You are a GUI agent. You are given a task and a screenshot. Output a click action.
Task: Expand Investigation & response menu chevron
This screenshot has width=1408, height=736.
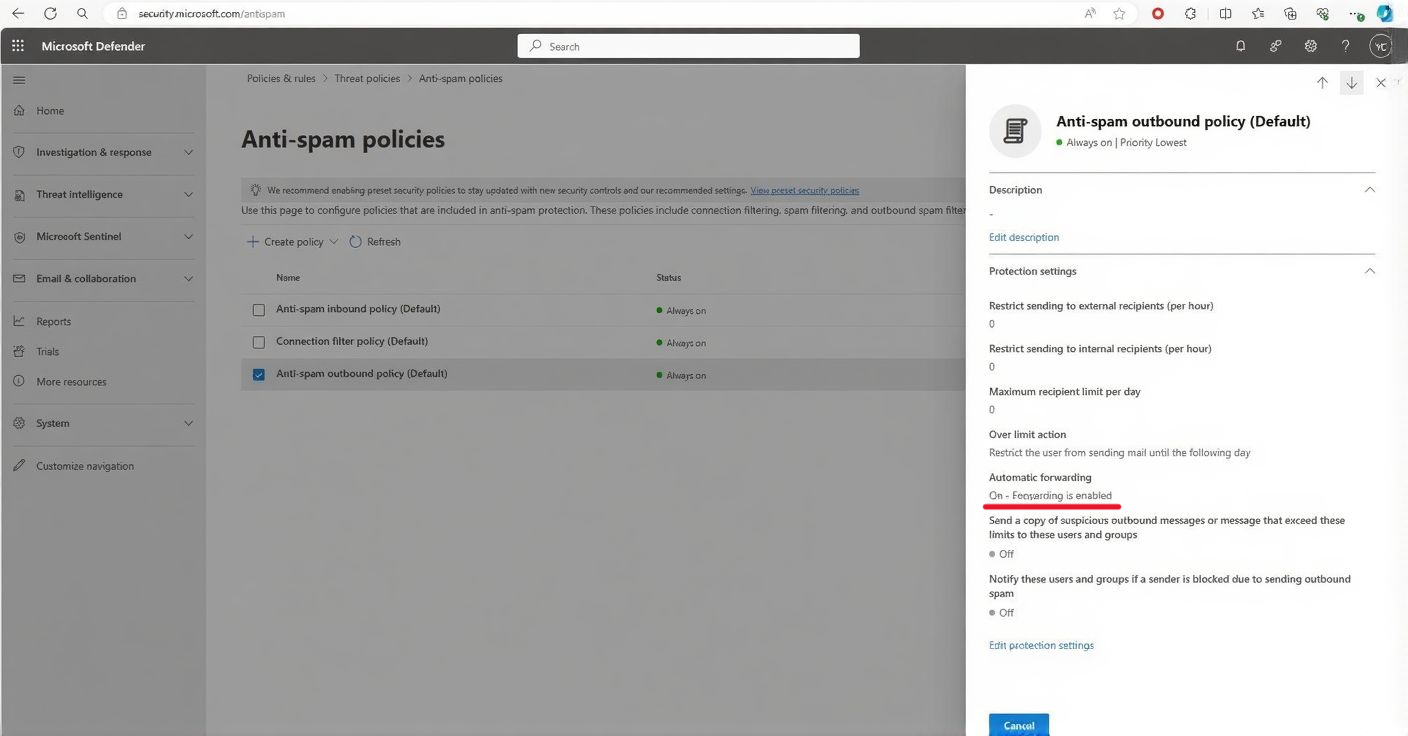(188, 152)
